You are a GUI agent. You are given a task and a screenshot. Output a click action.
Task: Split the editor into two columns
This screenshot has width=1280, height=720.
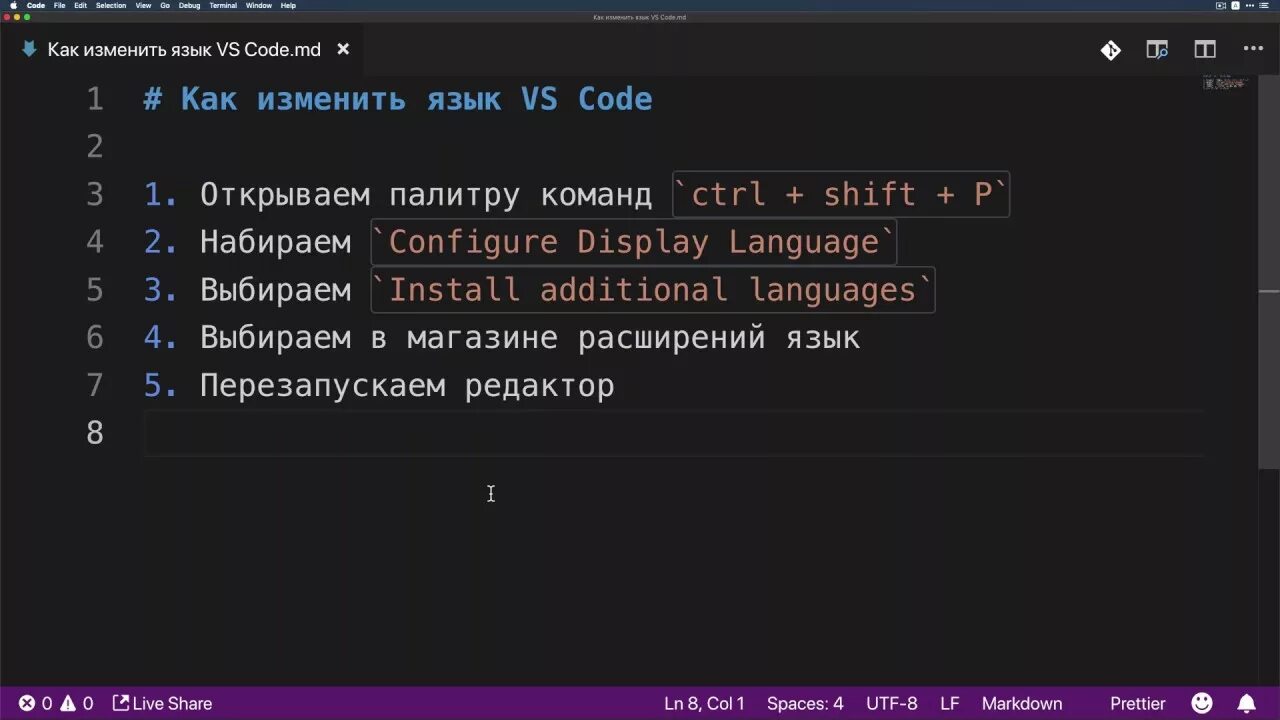(1204, 49)
